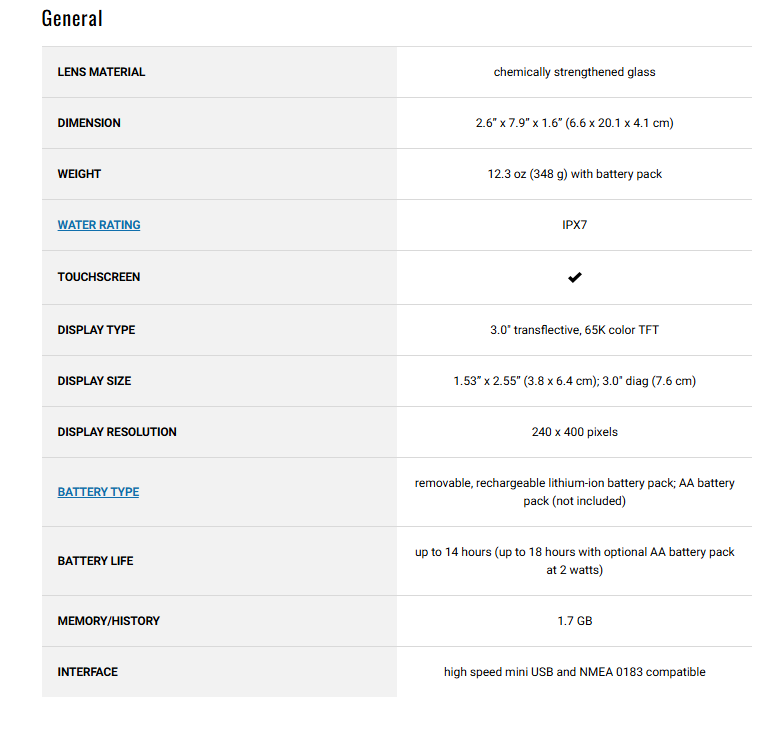Select the Lens Material row label
Screen dimensions: 774x731
101,72
